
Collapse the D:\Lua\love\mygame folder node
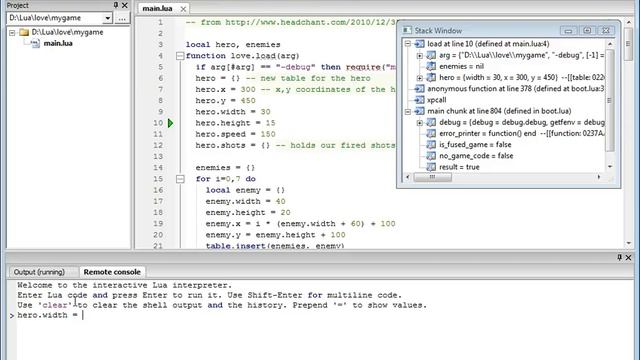coord(12,32)
